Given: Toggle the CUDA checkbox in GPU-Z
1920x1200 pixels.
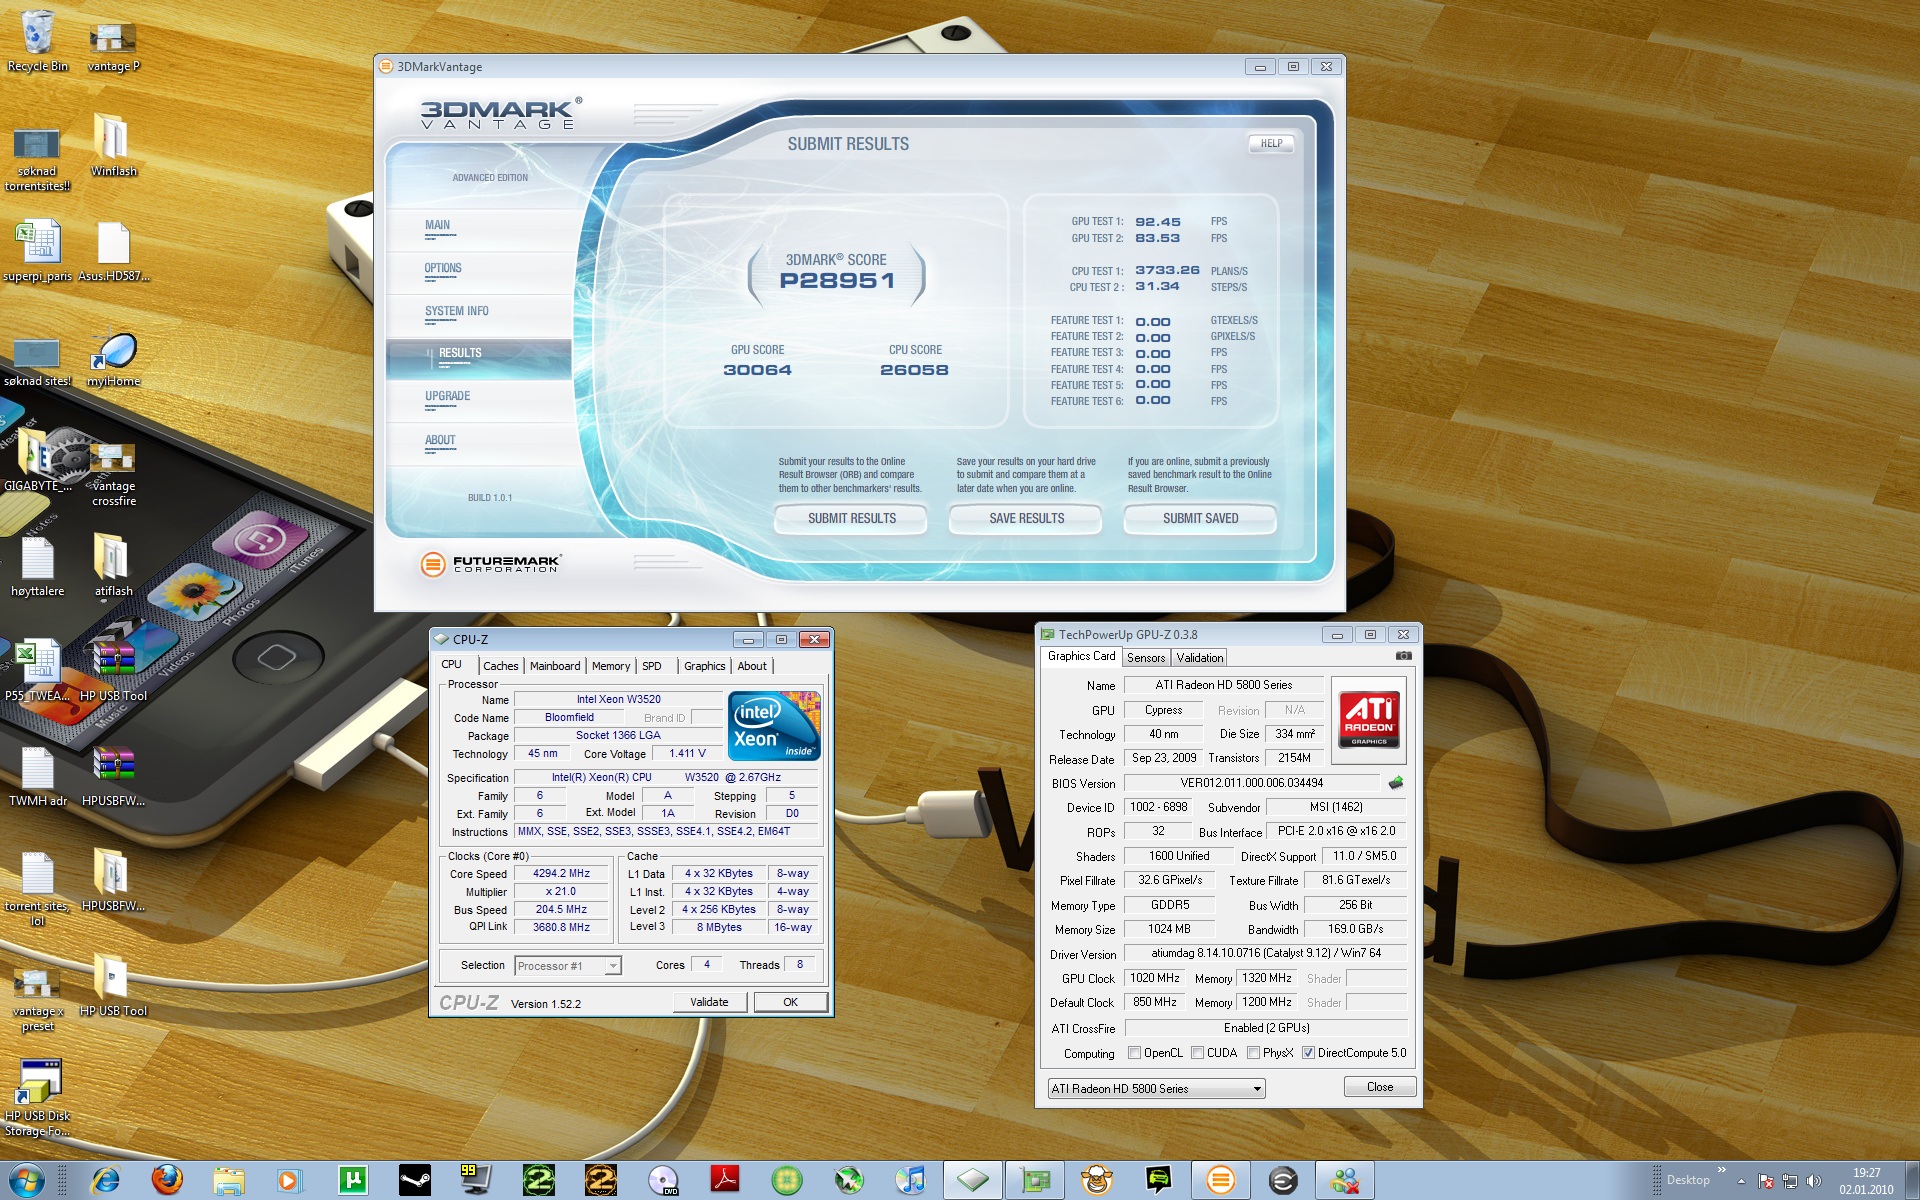Looking at the screenshot, I should (x=1197, y=1053).
